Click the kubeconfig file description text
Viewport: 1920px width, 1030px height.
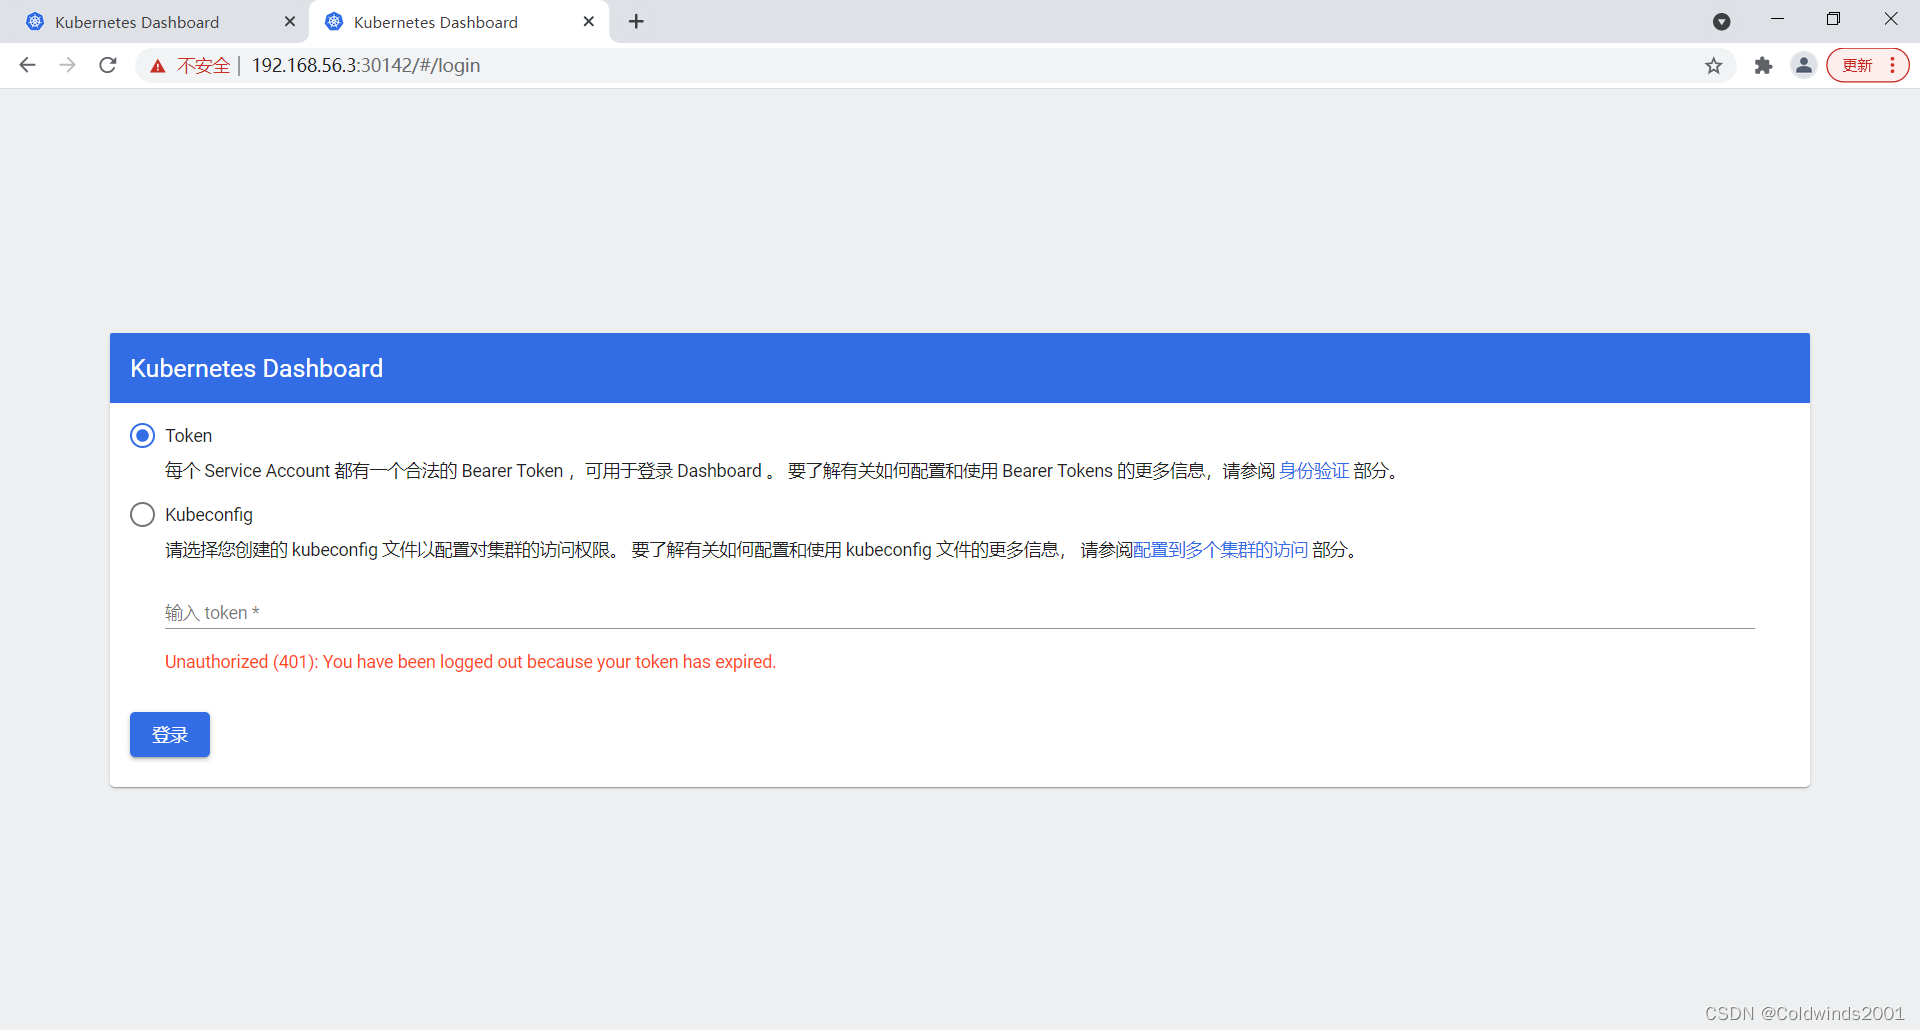(x=762, y=549)
